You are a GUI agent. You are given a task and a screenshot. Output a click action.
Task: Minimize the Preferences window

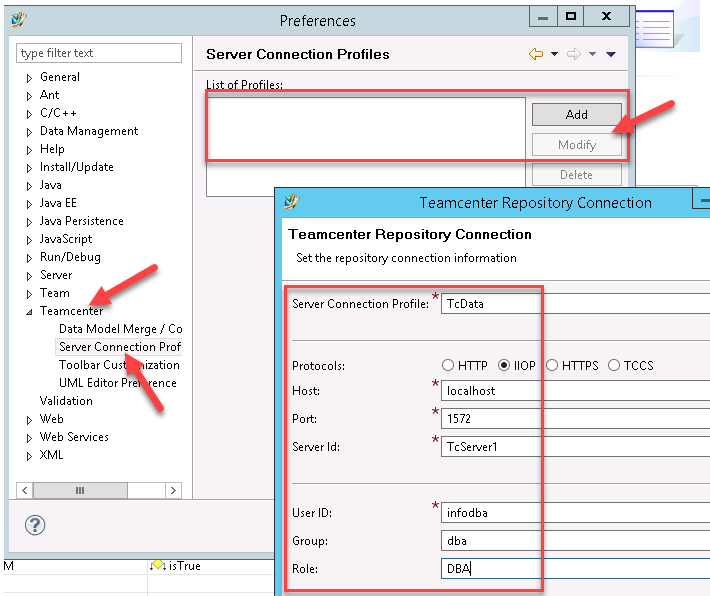[x=543, y=16]
